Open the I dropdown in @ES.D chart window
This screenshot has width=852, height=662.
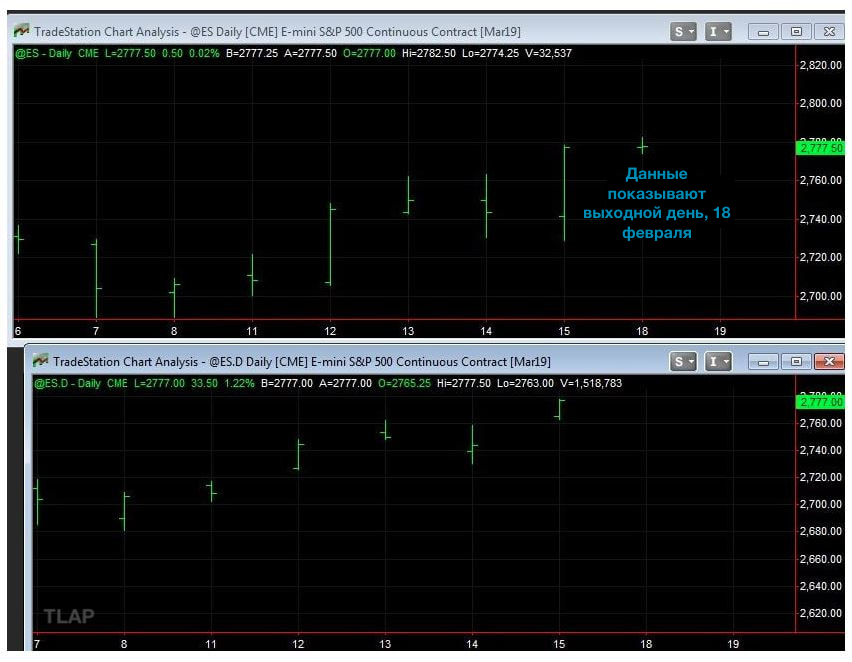coord(718,361)
